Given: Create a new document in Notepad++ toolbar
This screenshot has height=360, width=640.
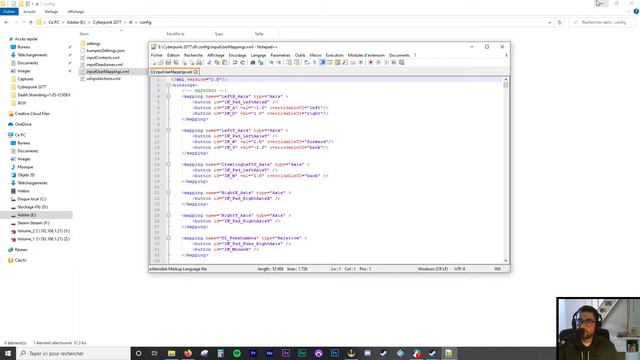Looking at the screenshot, I should coord(154,62).
